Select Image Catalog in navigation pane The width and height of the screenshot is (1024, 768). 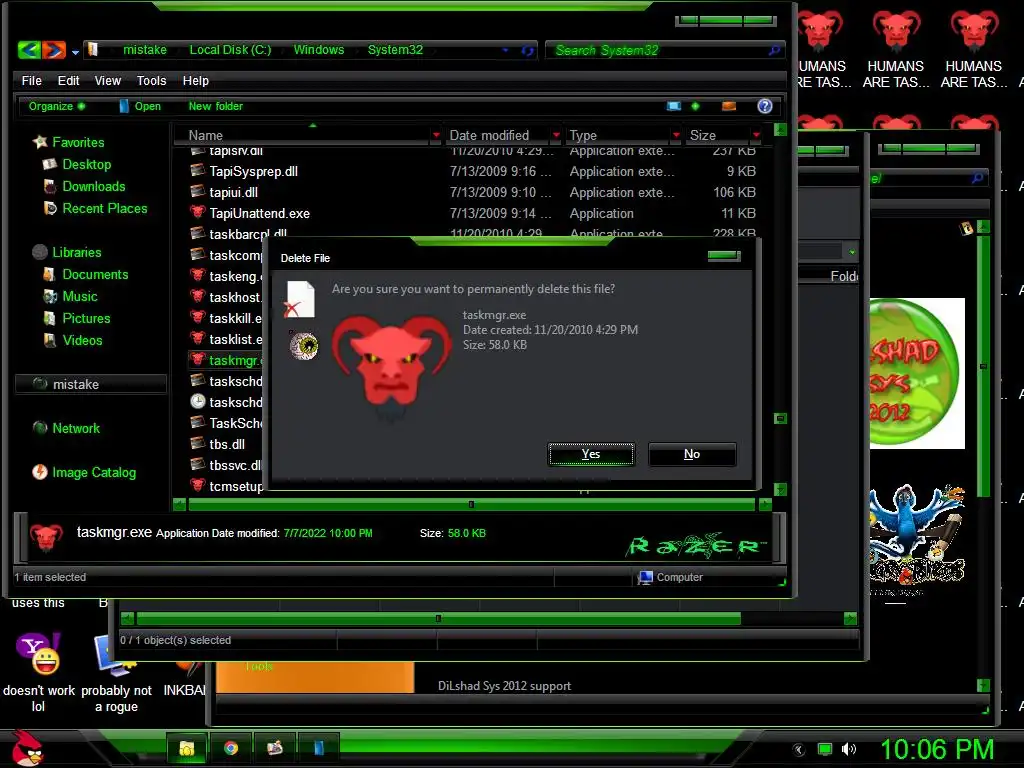(84, 472)
